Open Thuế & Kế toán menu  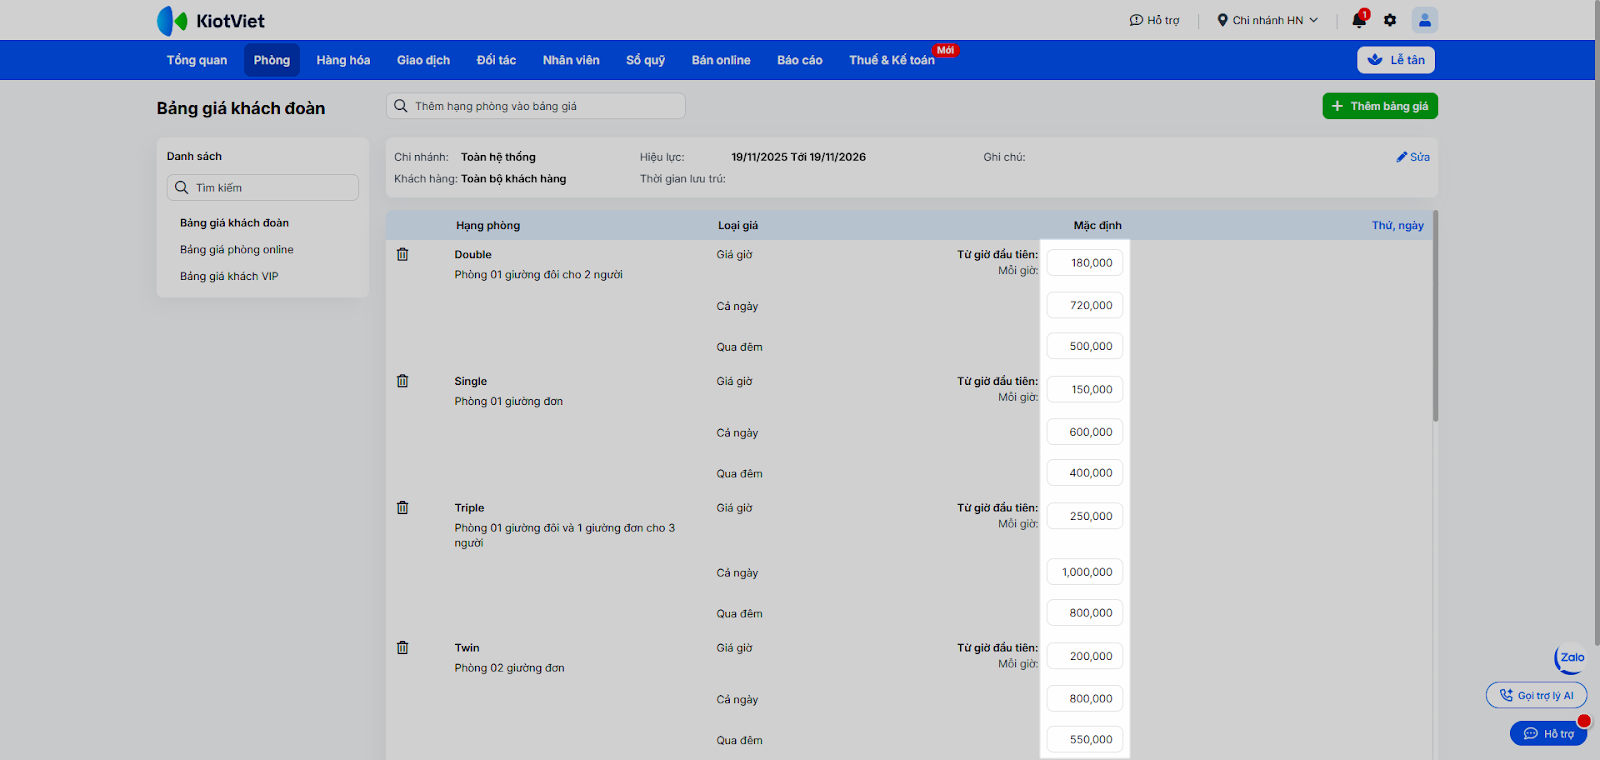[891, 60]
